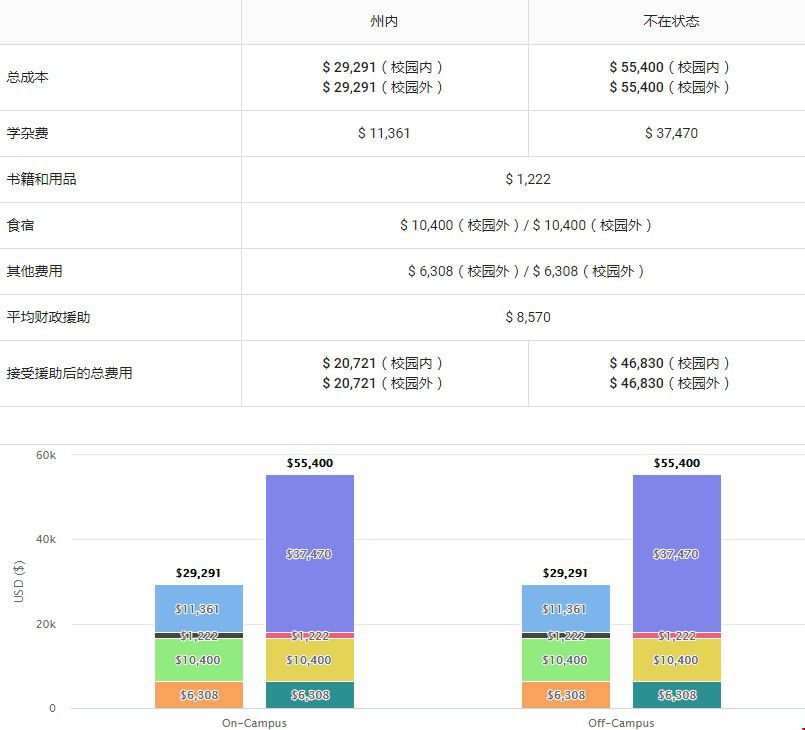Click the Off-Campus x-axis label
The height and width of the screenshot is (730, 805).
[x=621, y=723]
